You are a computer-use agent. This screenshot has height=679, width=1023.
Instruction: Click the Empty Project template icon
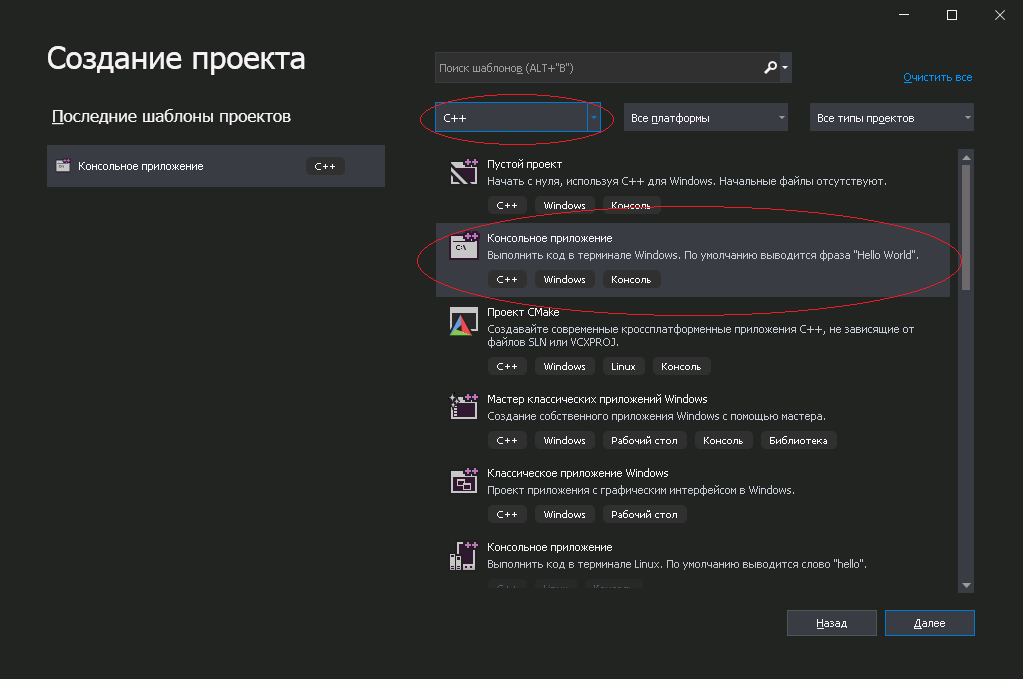(464, 172)
